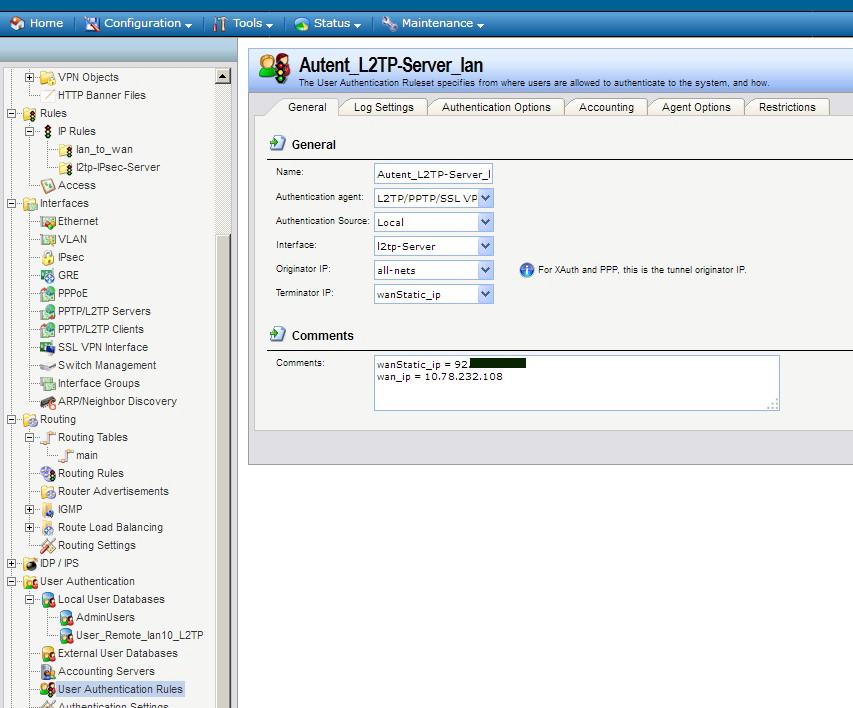The width and height of the screenshot is (853, 708).
Task: Open the Authentication agent dropdown
Action: (486, 198)
